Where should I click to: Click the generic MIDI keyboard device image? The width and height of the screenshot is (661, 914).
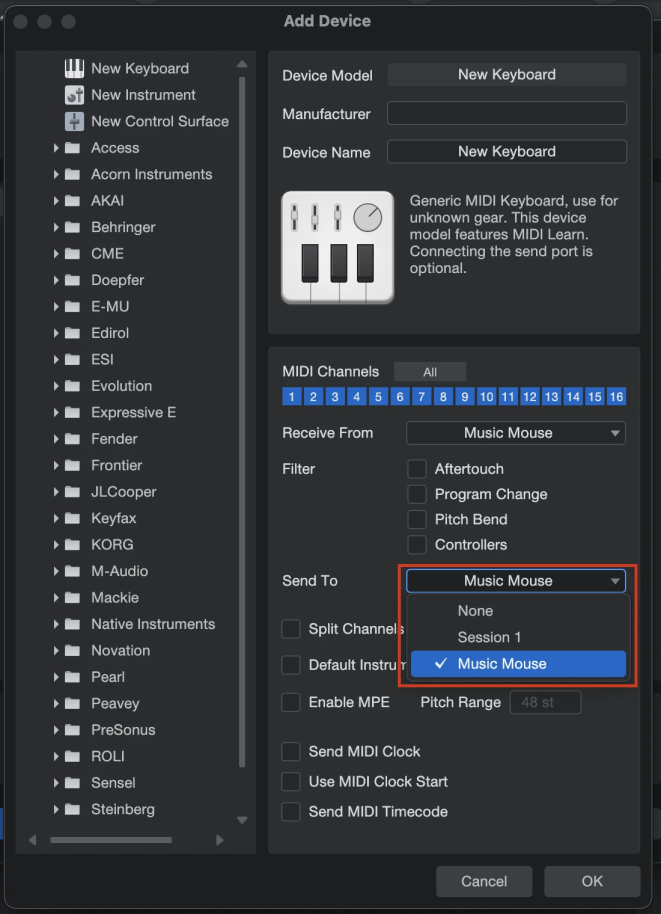pyautogui.click(x=338, y=247)
